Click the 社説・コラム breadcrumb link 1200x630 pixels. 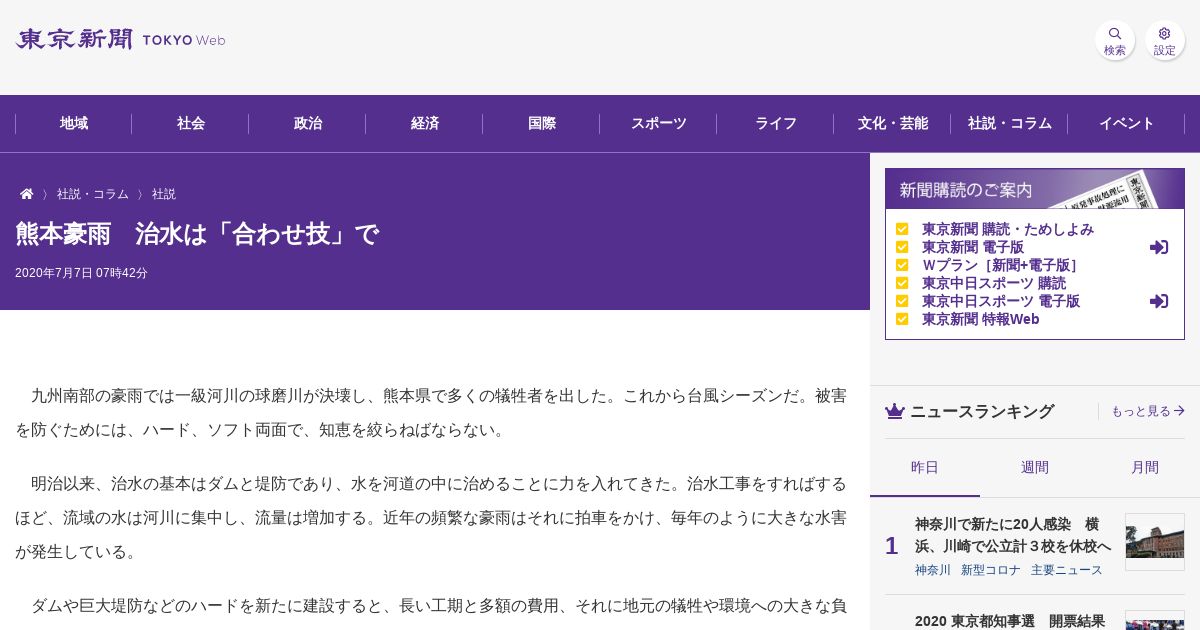[x=93, y=194]
